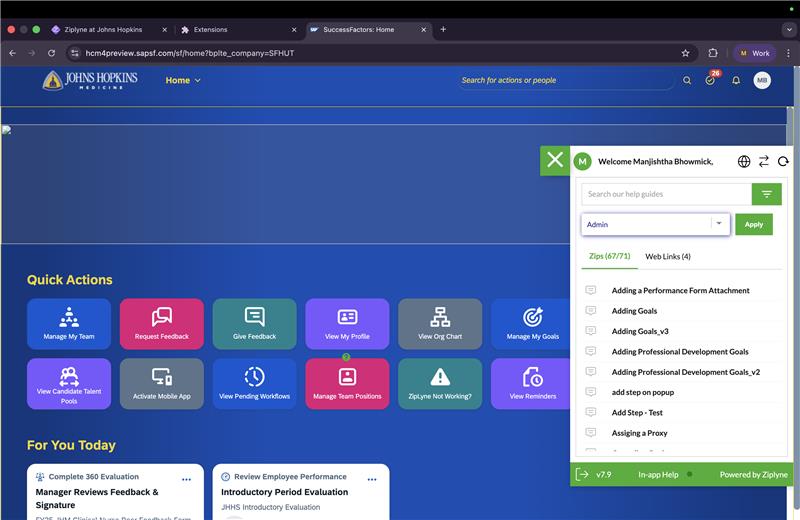Select the SuccessFactors: Home browser tab

[368, 30]
